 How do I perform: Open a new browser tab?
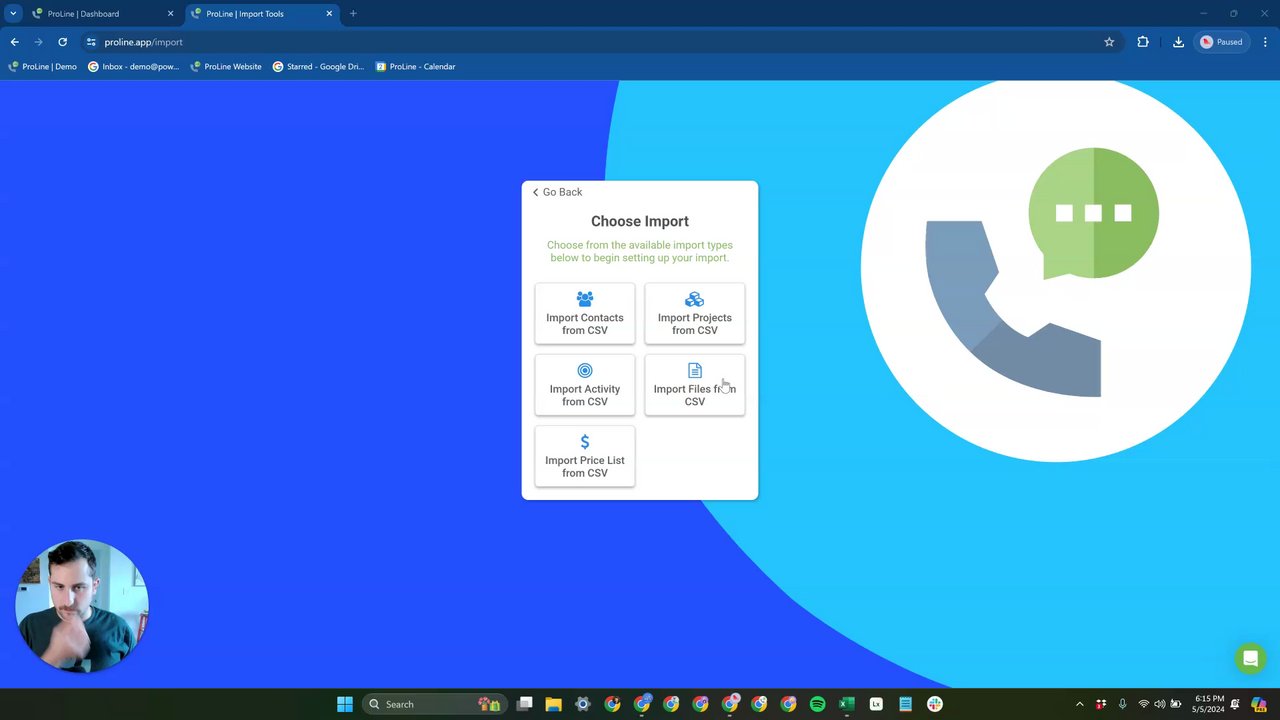(353, 14)
